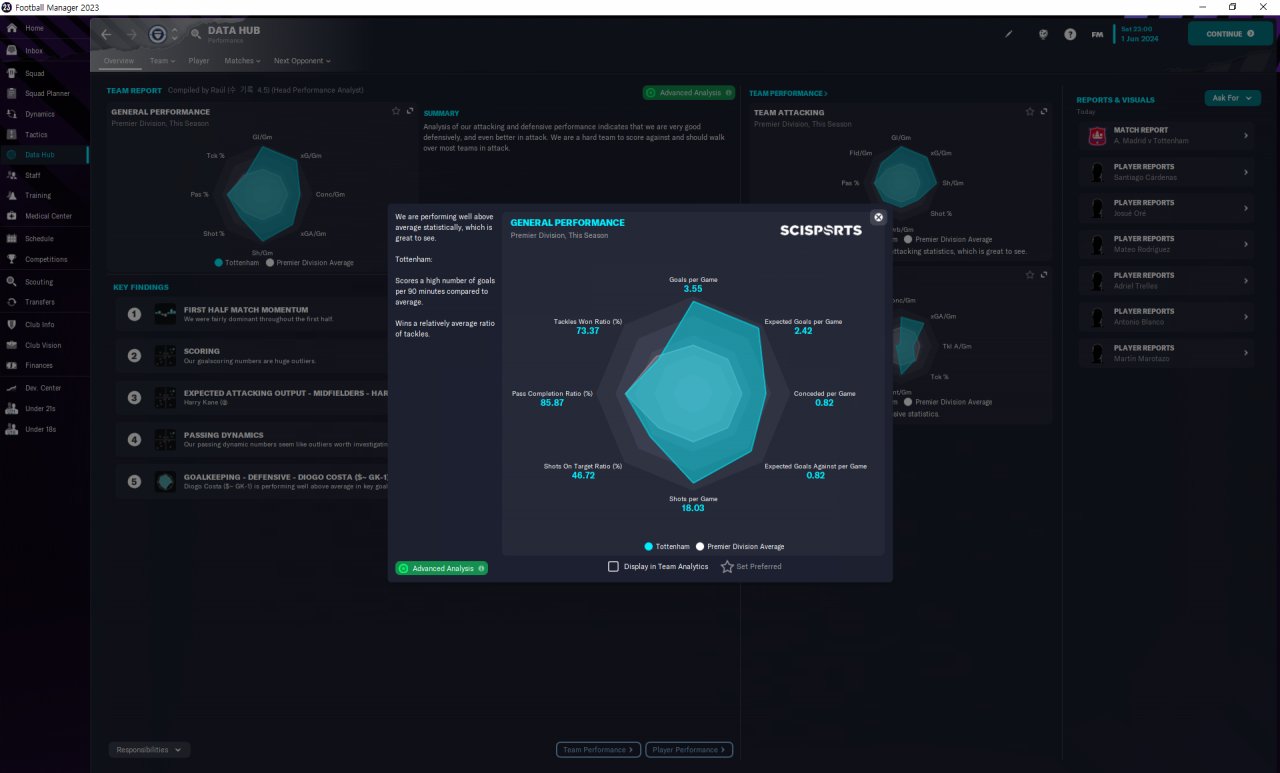Screen dimensions: 1280x773
Task: Open the Dev. Center
Action: click(44, 388)
